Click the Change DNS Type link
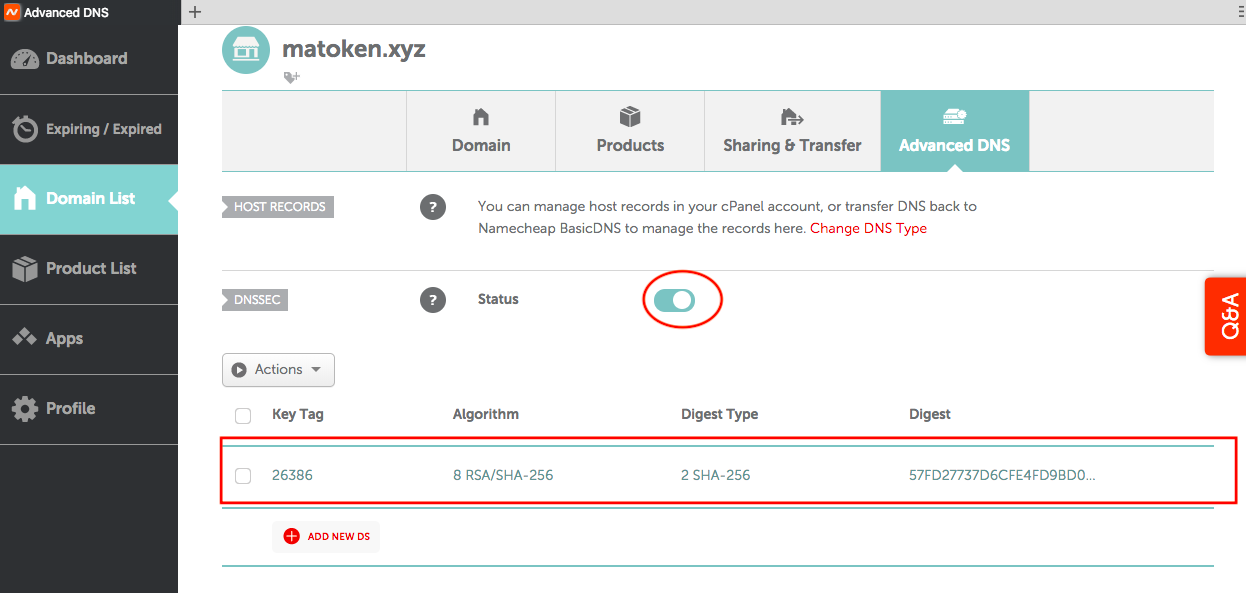 tap(868, 228)
